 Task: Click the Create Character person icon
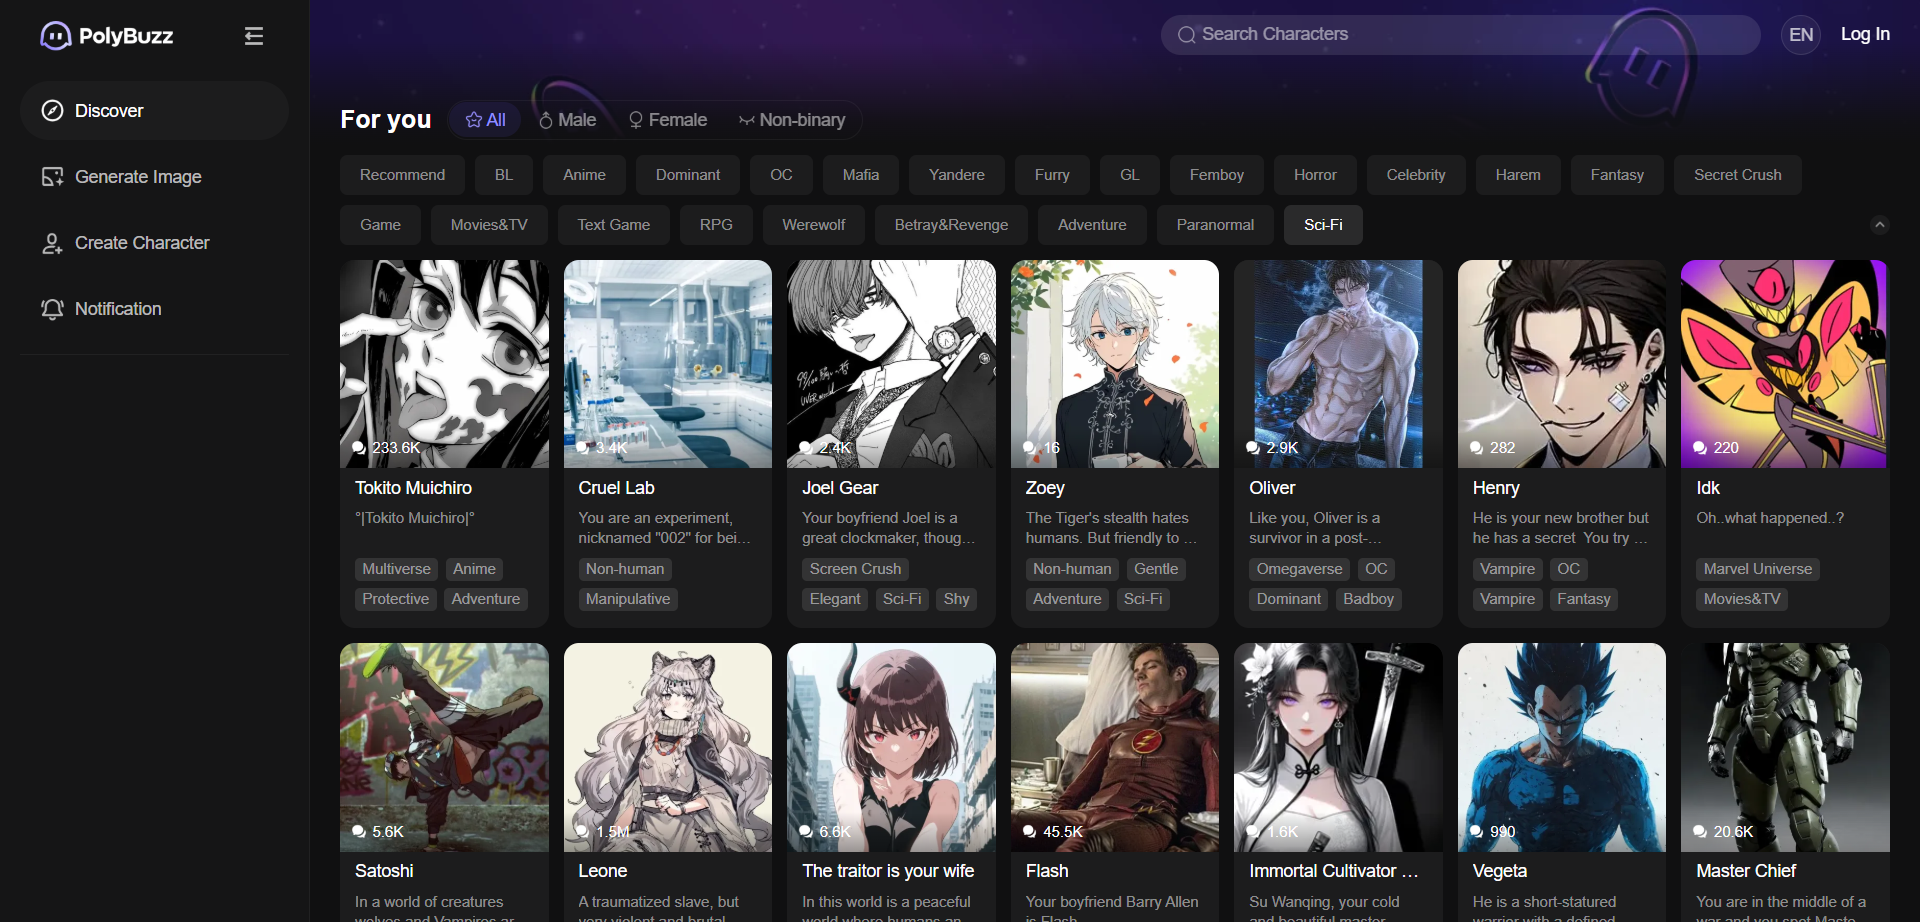[52, 243]
